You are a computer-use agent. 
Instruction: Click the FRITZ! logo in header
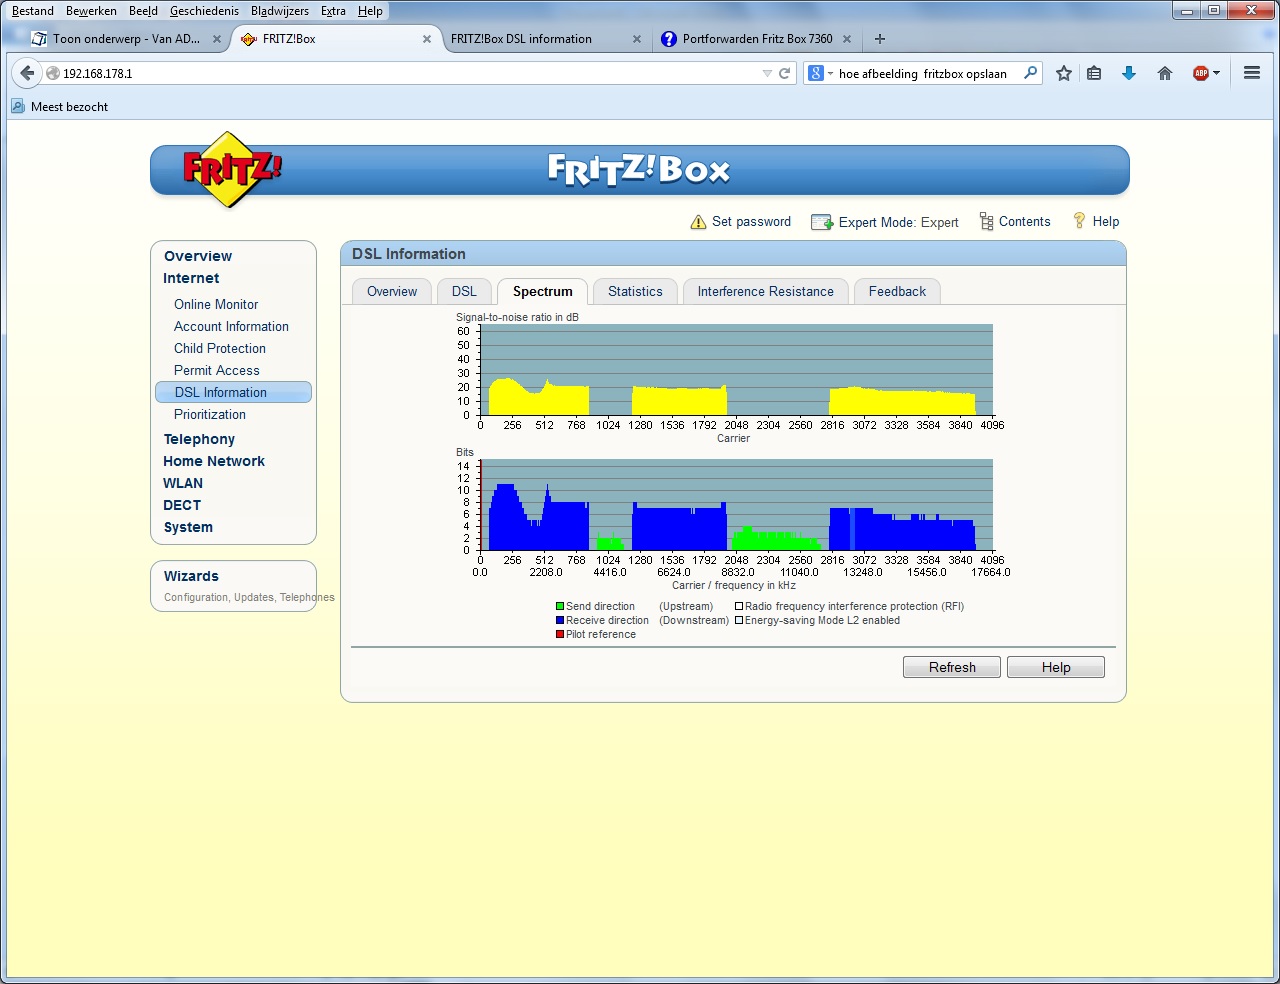[231, 169]
